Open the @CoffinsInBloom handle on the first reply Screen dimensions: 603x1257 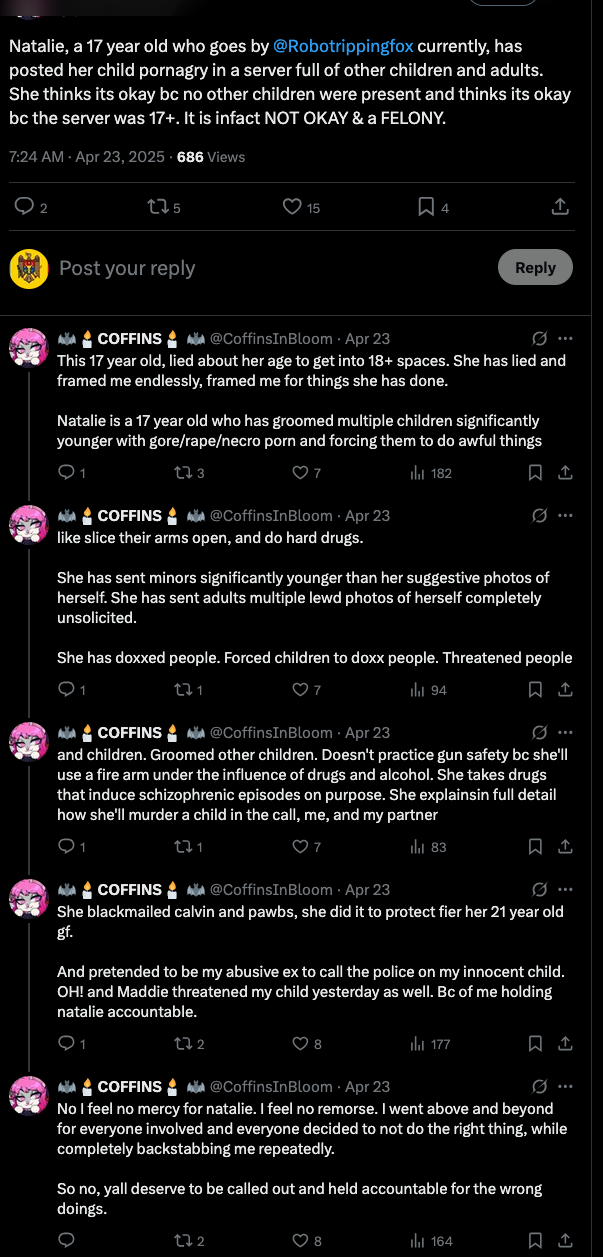(x=270, y=339)
